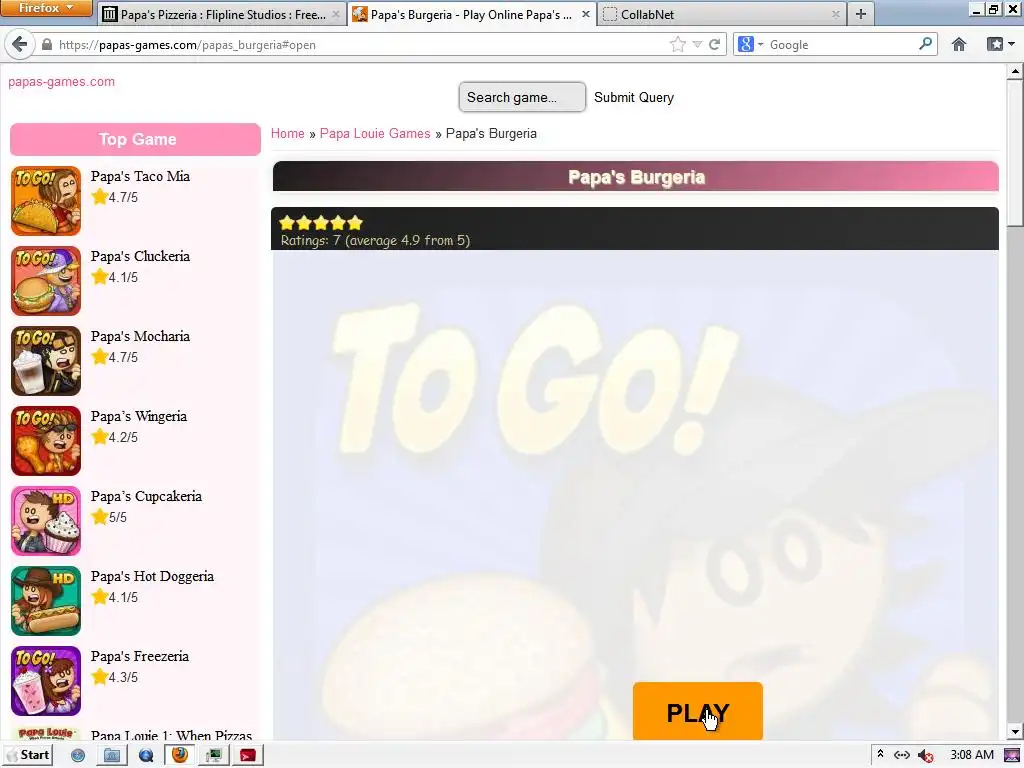Switch to Firefox in the taskbar
1024x768 pixels.
tap(180, 755)
